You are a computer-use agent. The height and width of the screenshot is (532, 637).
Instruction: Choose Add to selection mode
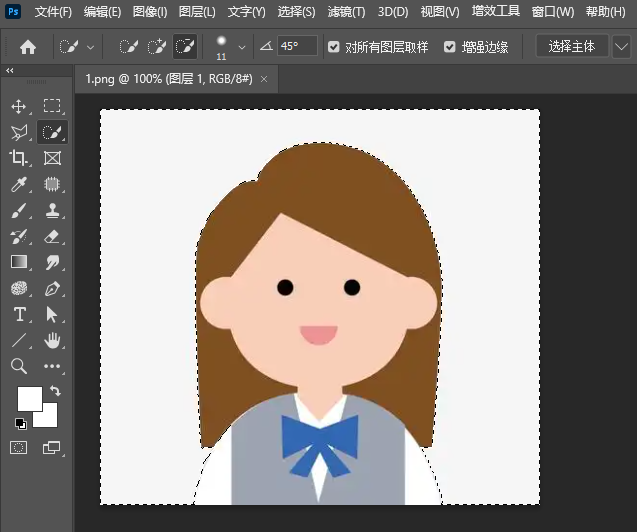click(156, 47)
